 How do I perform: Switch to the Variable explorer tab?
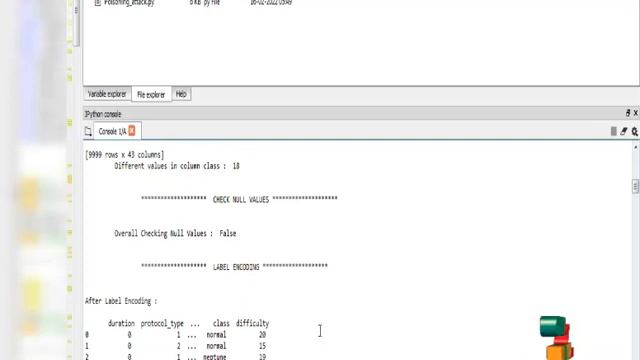(x=107, y=94)
